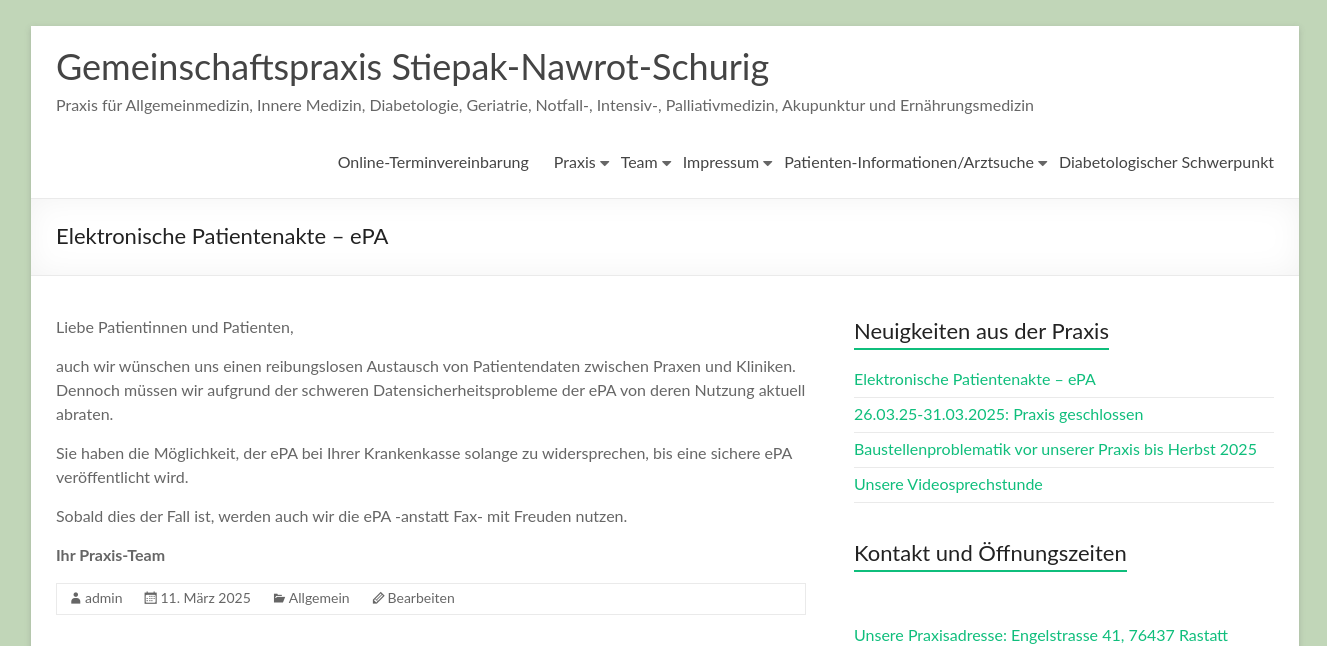Click the user icon beside admin
1327x646 pixels.
76,599
